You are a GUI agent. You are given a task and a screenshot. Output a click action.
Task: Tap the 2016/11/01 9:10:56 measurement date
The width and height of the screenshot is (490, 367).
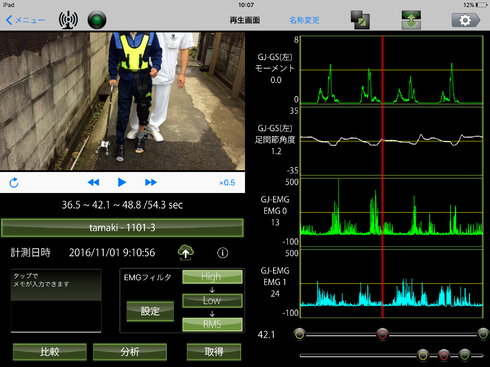[112, 253]
